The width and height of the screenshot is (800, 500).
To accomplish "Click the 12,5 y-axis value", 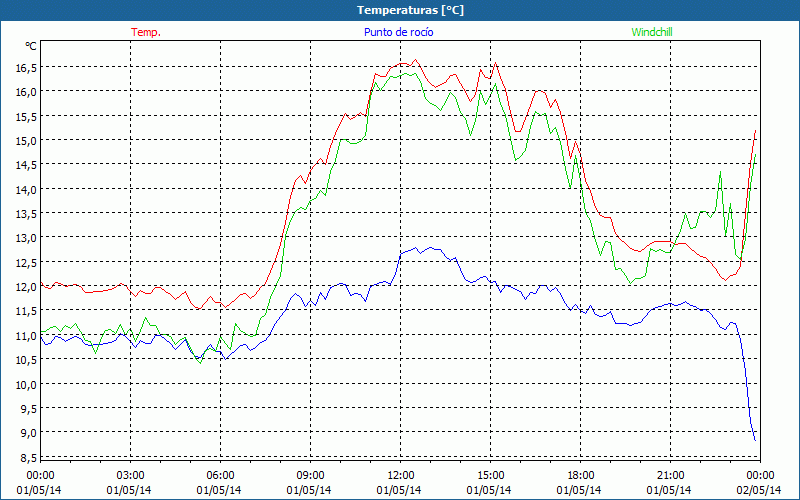I will (26, 262).
